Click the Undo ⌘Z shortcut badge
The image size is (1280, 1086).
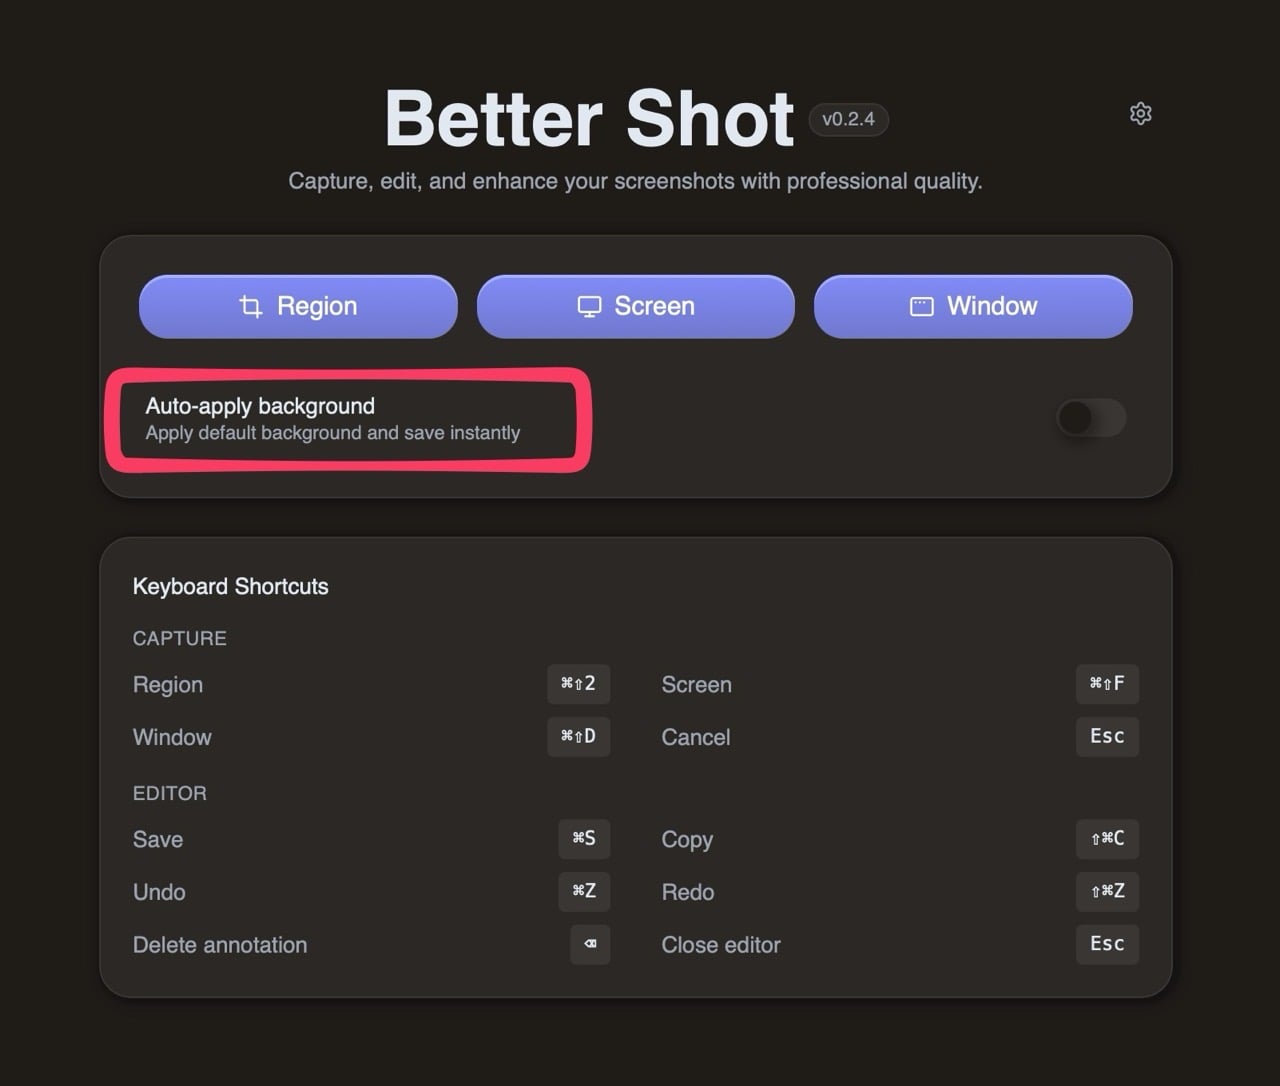(x=584, y=891)
